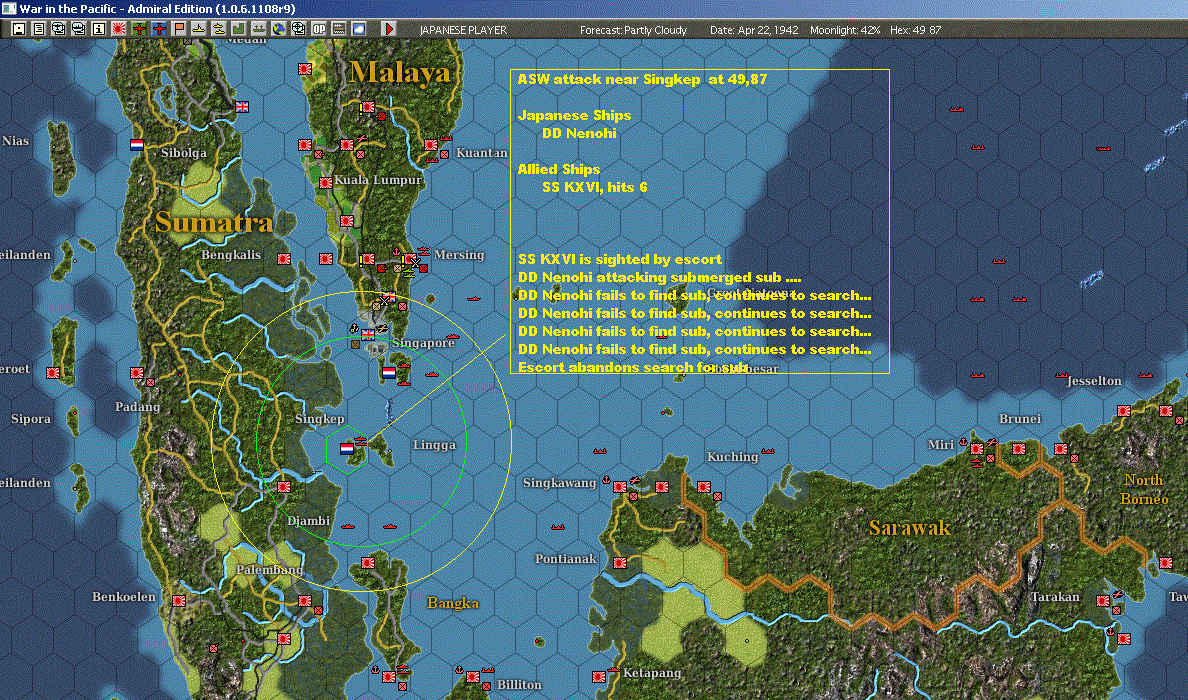Viewport: 1188px width, 700px height.
Task: Select Dutch flag base at Sibolga
Action: [136, 145]
